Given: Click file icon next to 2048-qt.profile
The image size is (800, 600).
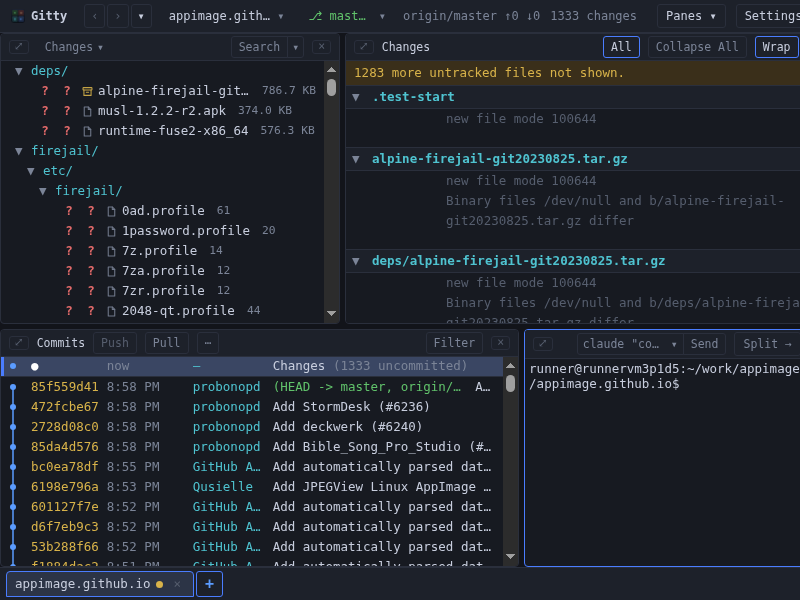Looking at the screenshot, I should tap(111, 311).
